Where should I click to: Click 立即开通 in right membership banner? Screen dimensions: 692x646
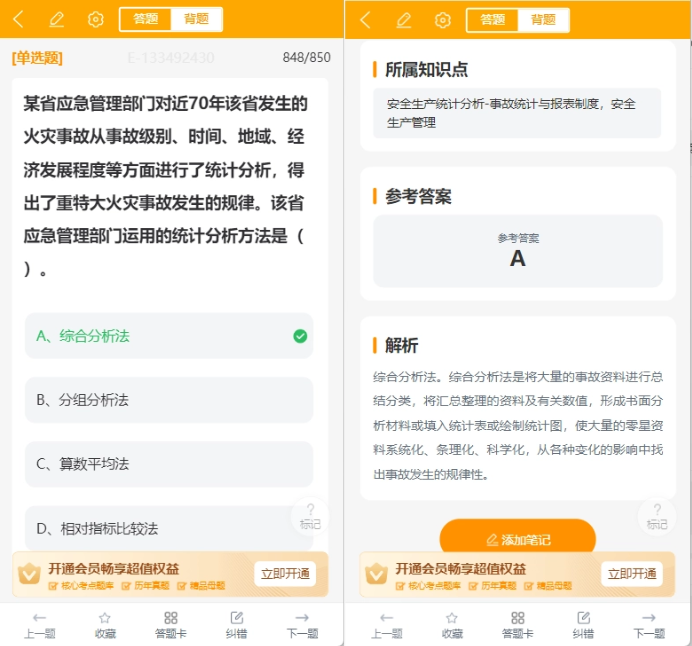632,574
